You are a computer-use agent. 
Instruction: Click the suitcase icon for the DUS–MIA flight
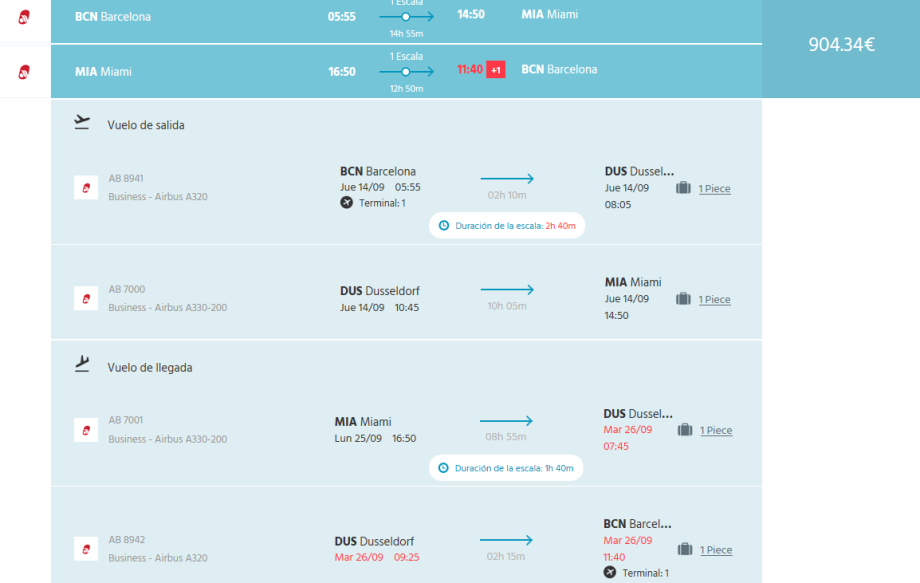pyautogui.click(x=684, y=299)
